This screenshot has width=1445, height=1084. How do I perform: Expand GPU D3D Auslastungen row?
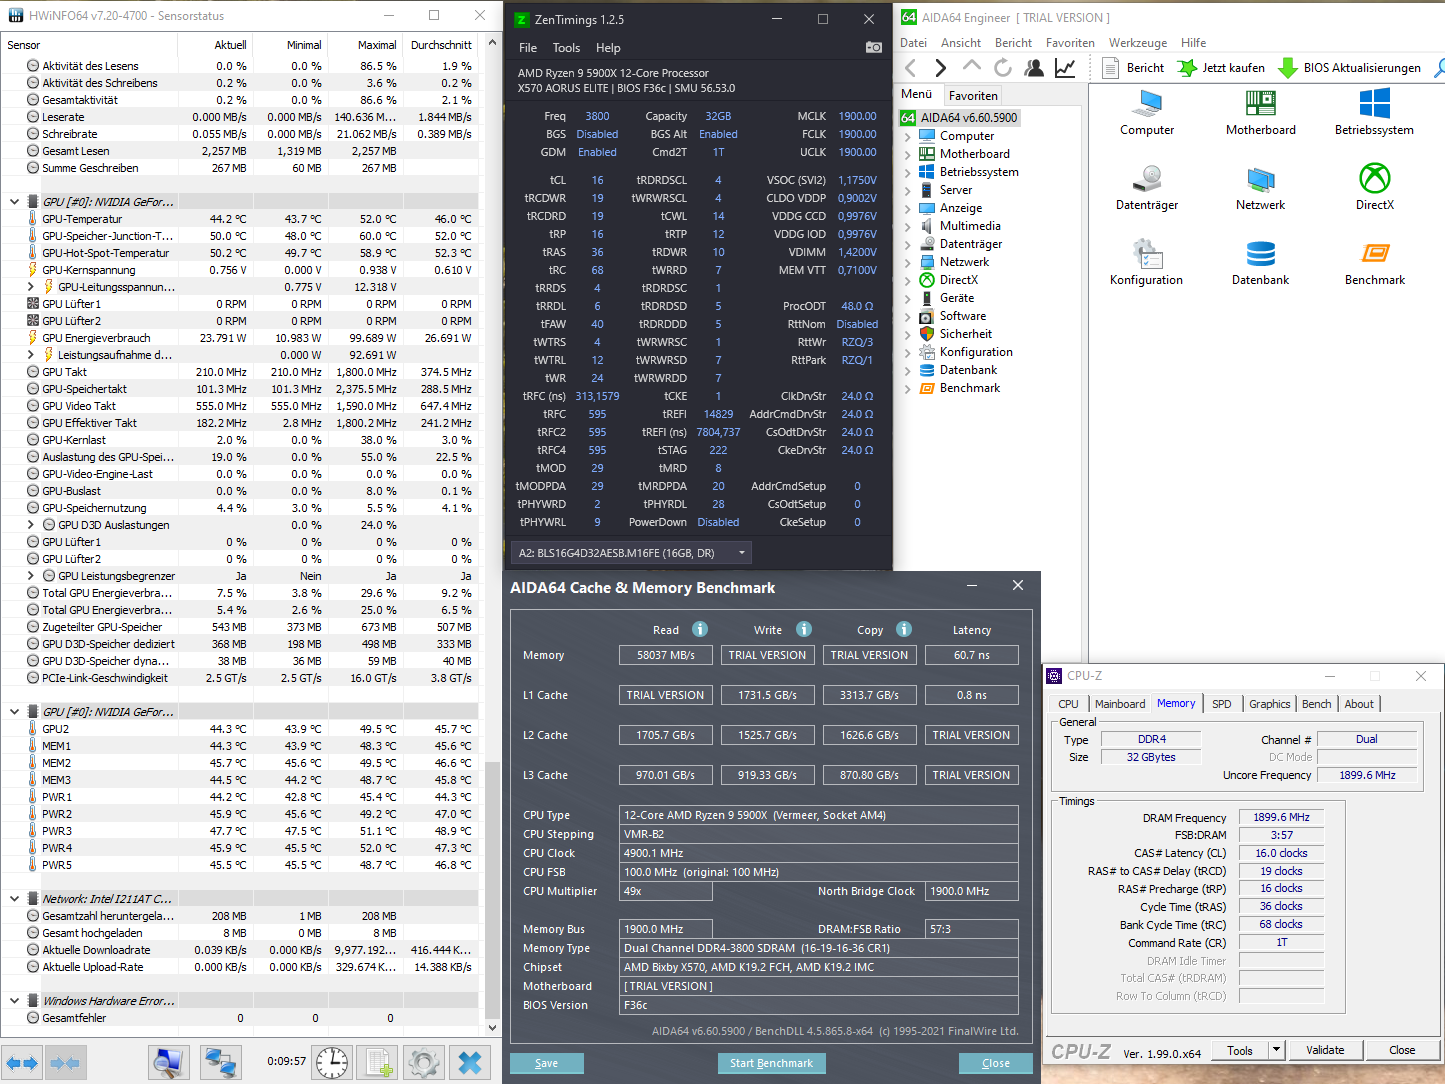click(31, 525)
